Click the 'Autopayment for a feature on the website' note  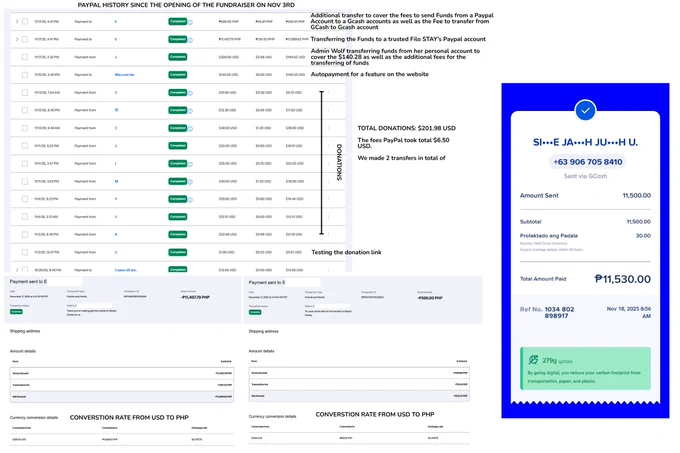click(x=369, y=74)
